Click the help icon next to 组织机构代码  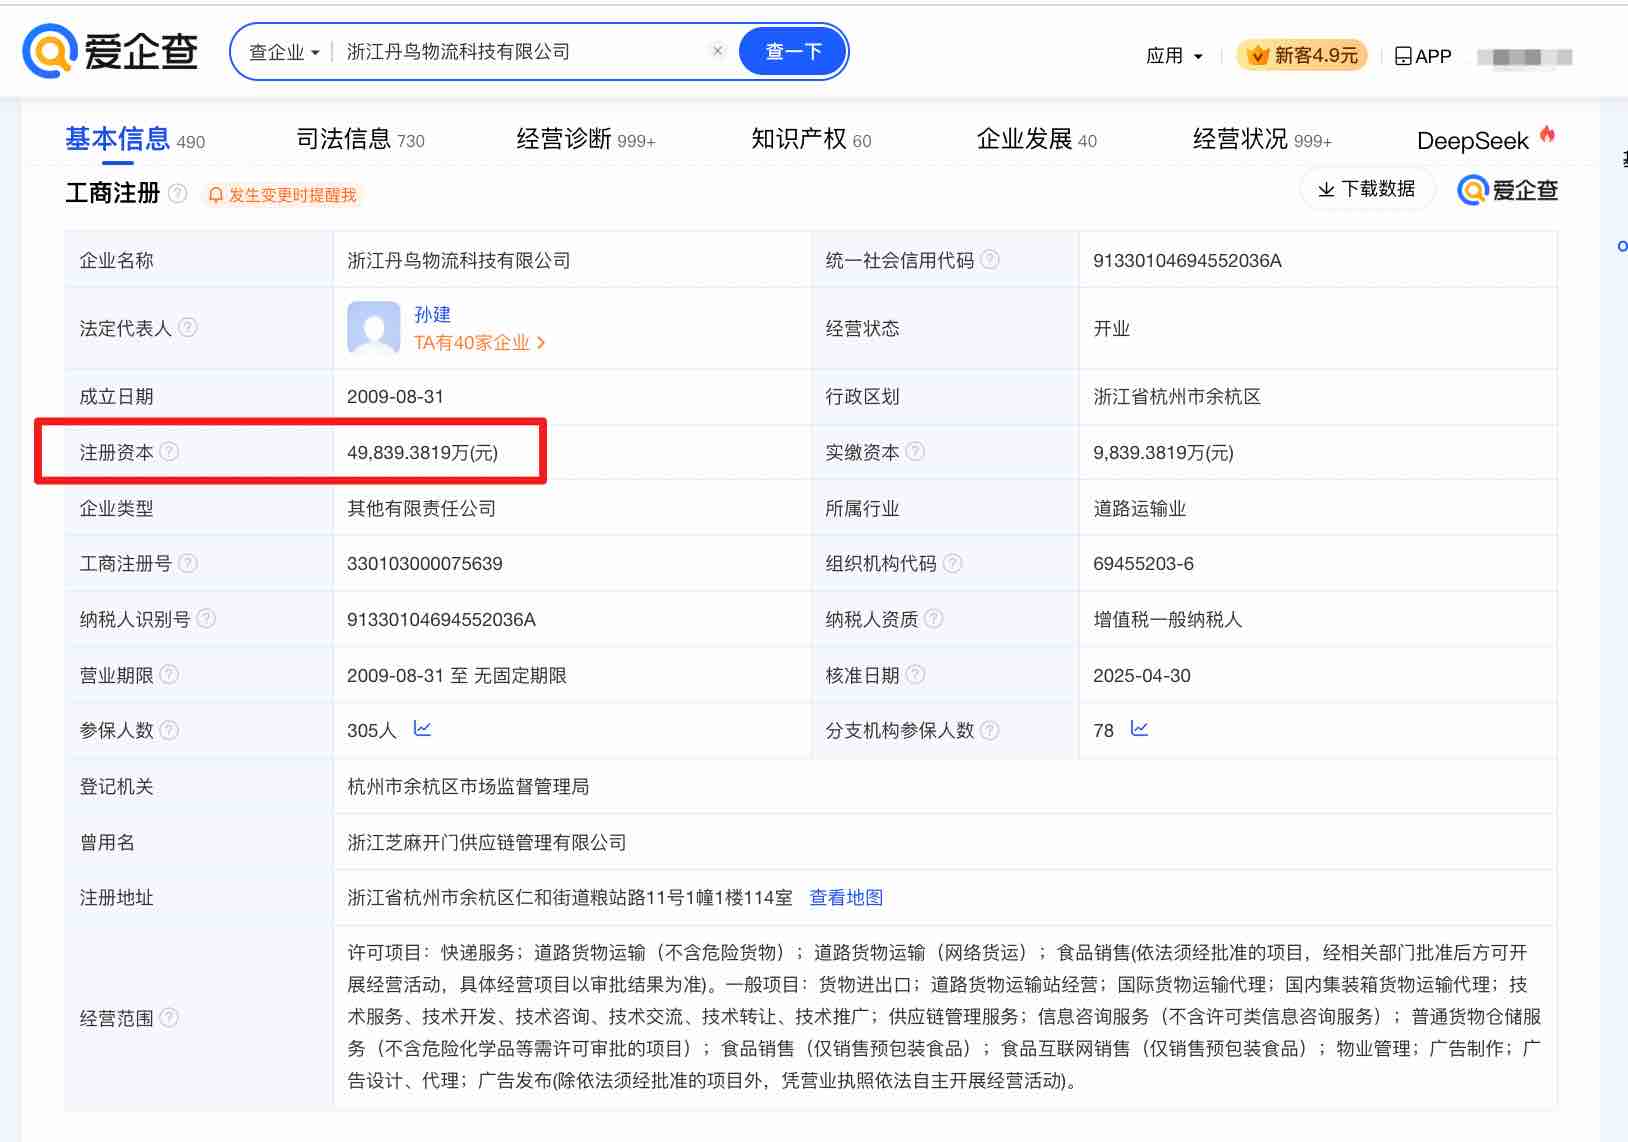[x=953, y=563]
